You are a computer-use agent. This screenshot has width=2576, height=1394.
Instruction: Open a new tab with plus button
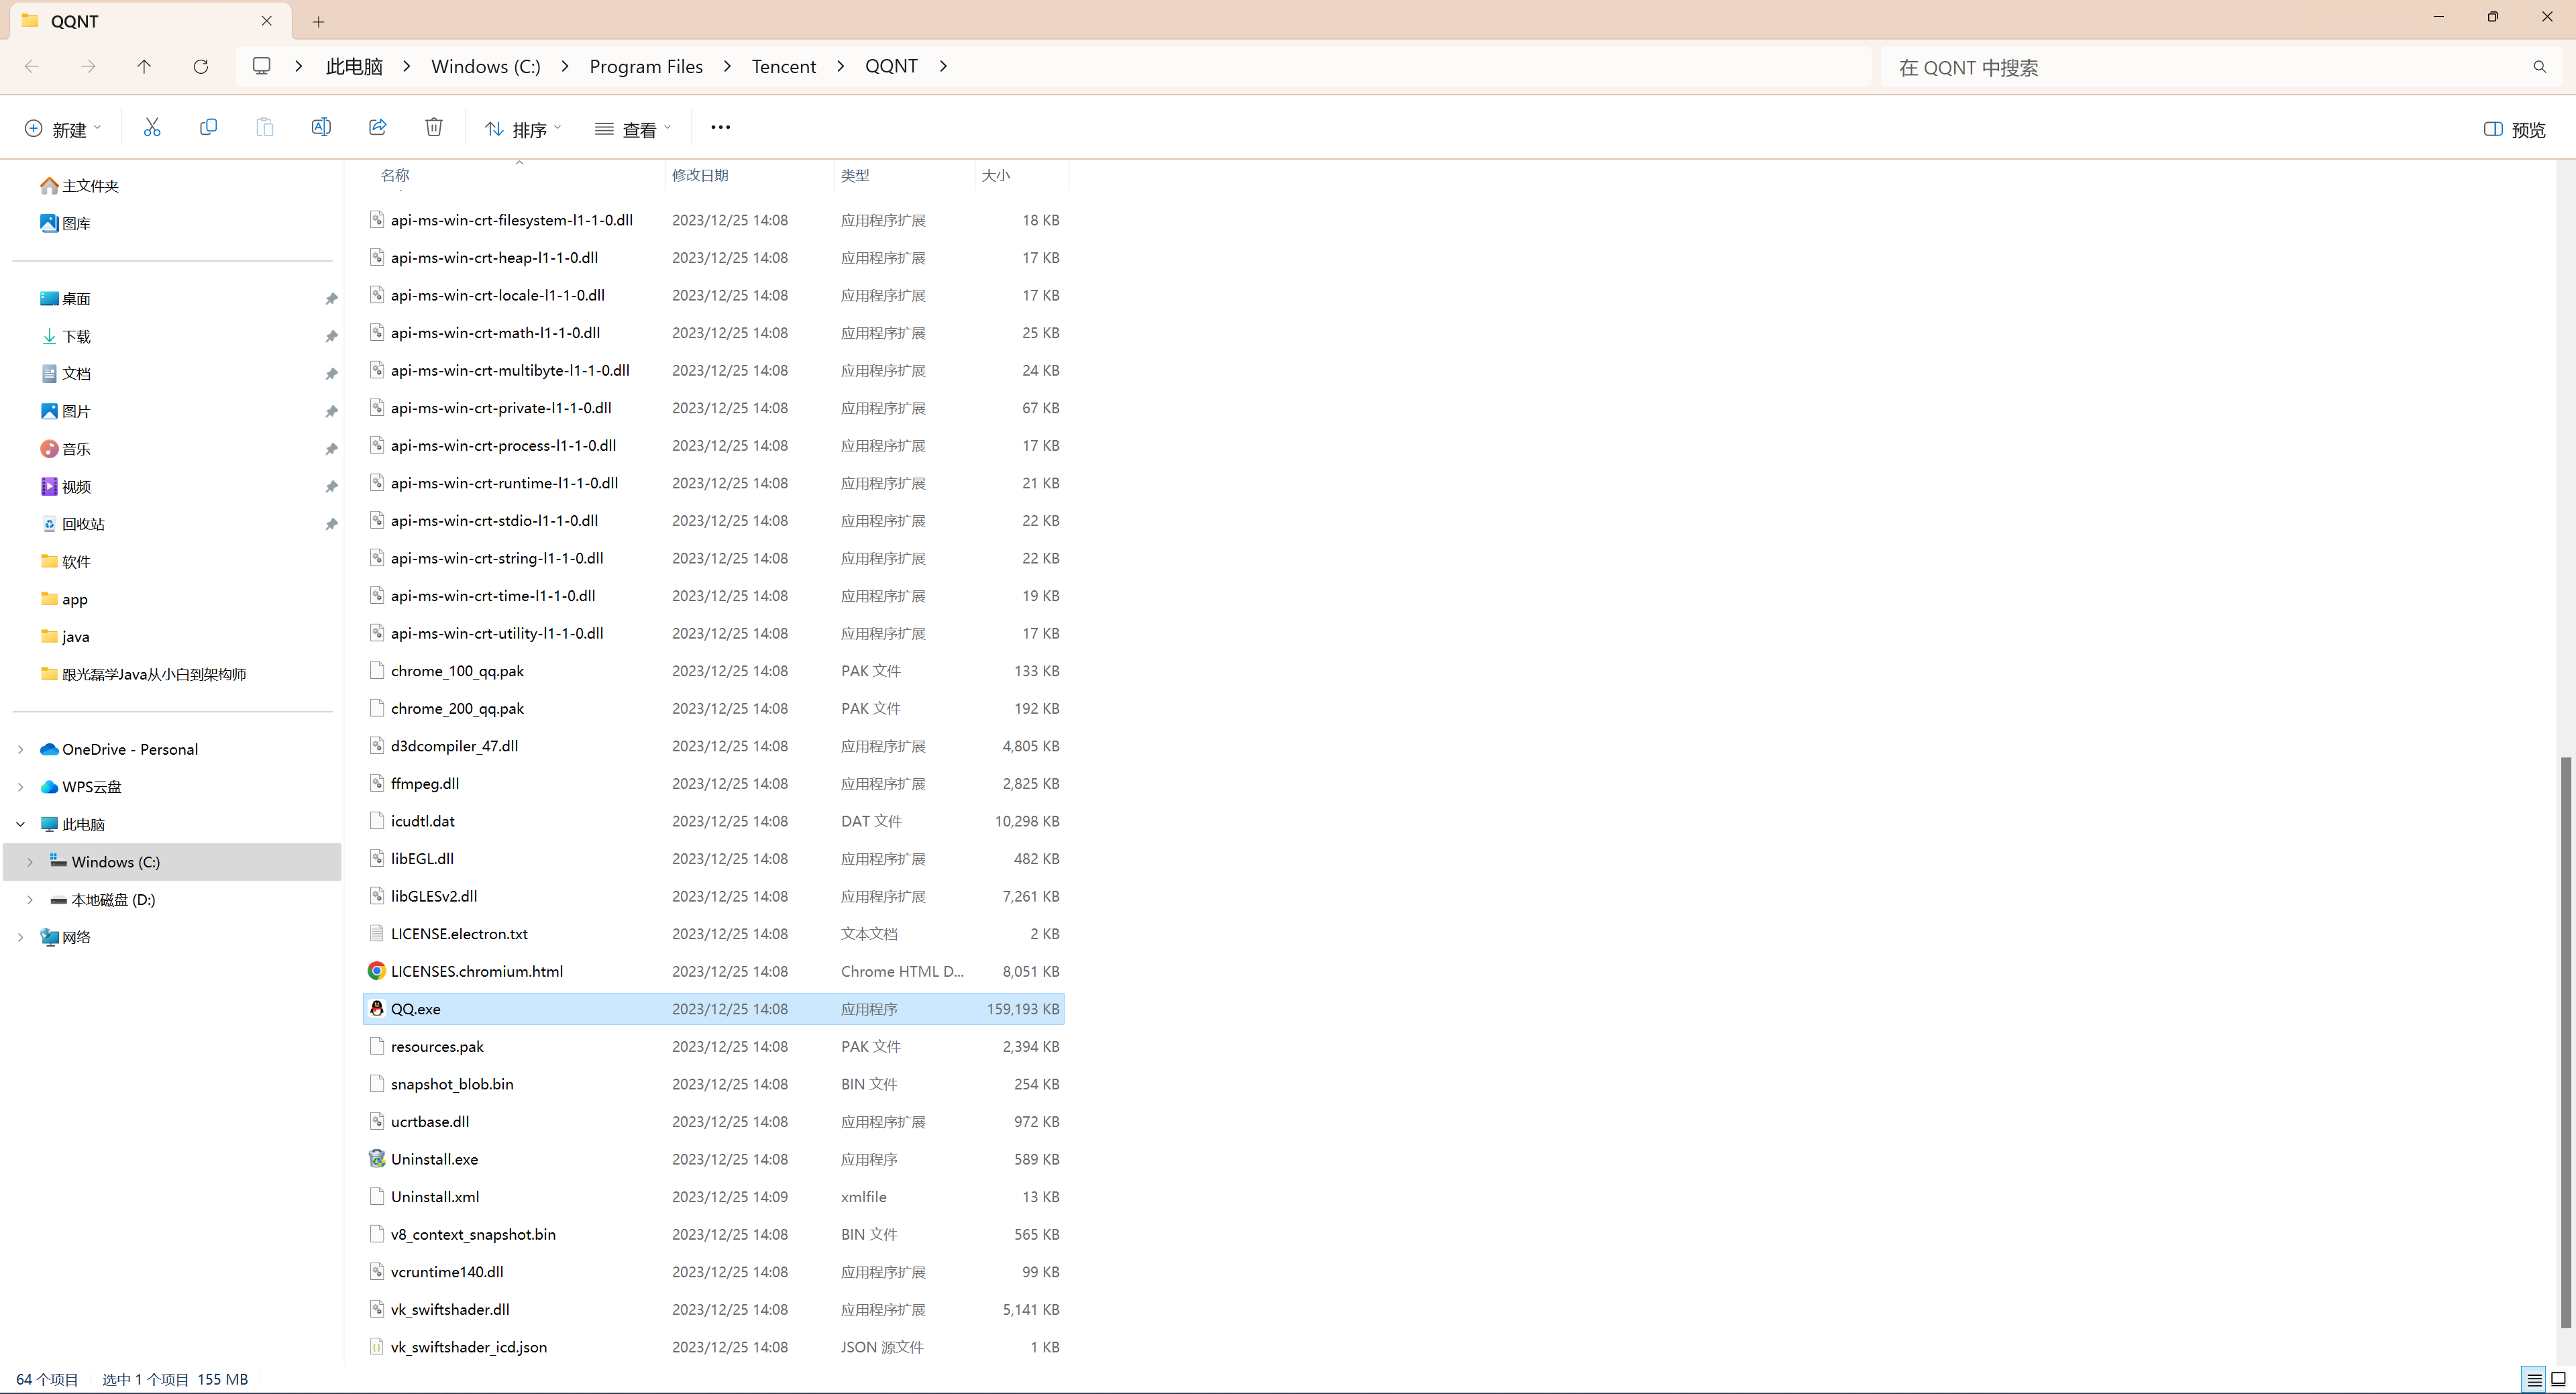(318, 21)
